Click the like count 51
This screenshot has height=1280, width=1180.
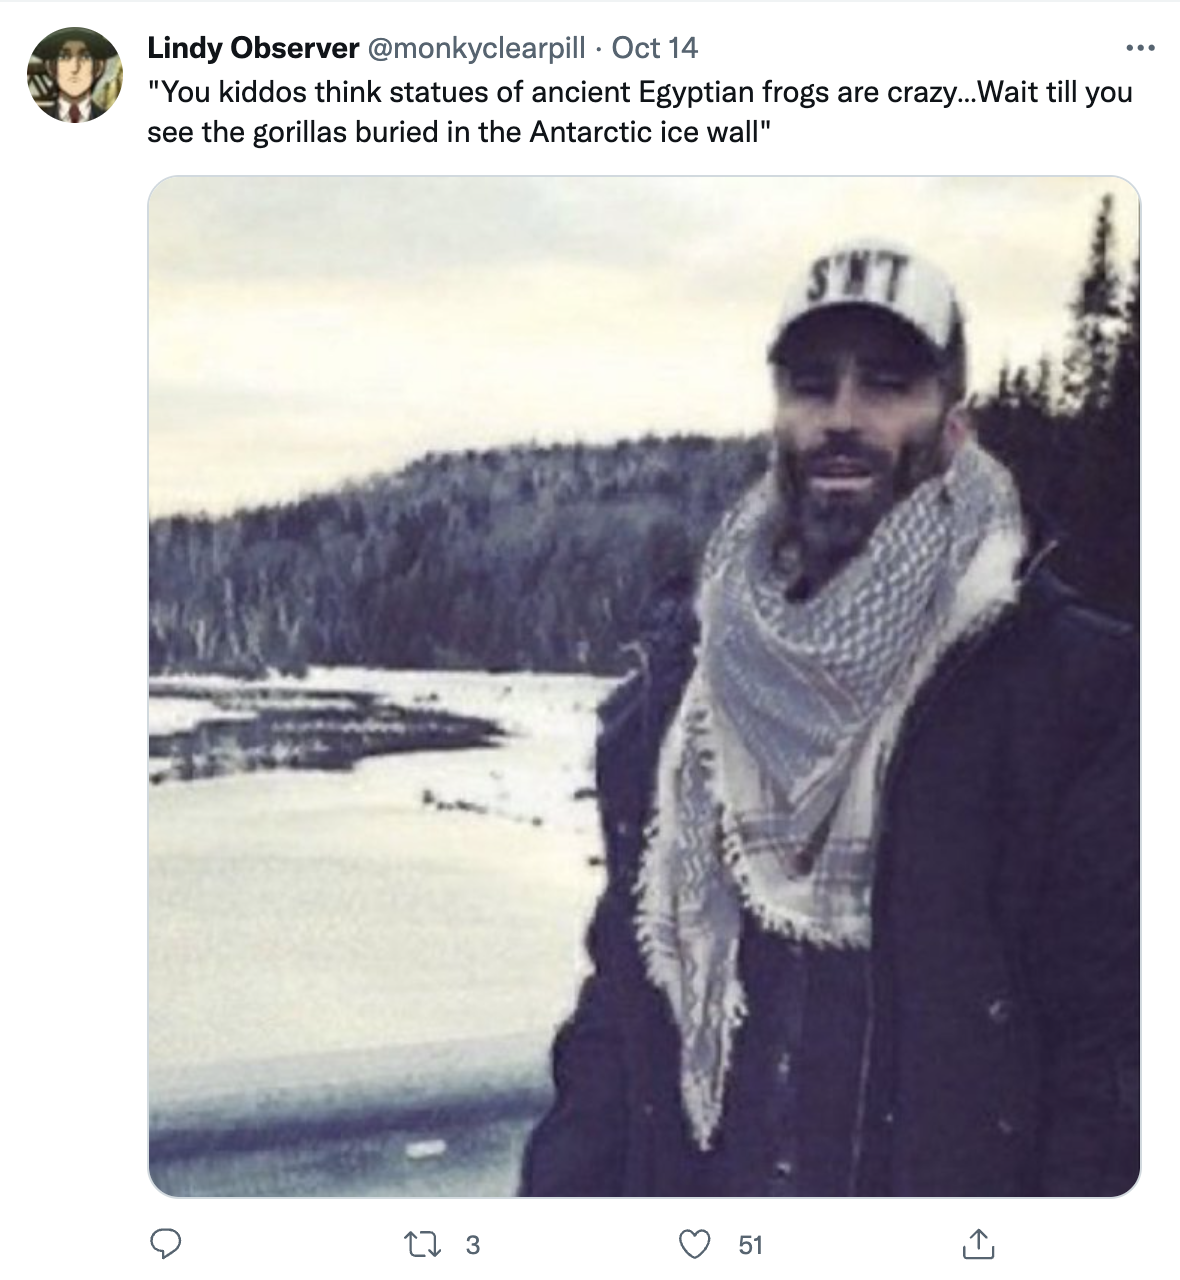[x=750, y=1245]
